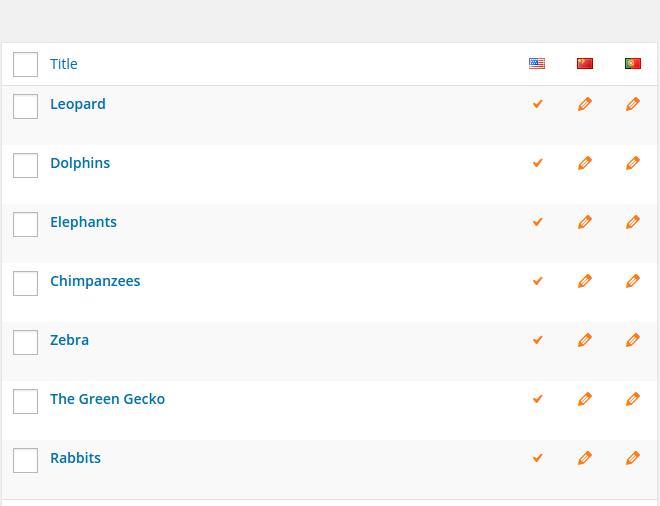
Task: Edit Portuguese translation of The Green Gecko
Action: [633, 399]
